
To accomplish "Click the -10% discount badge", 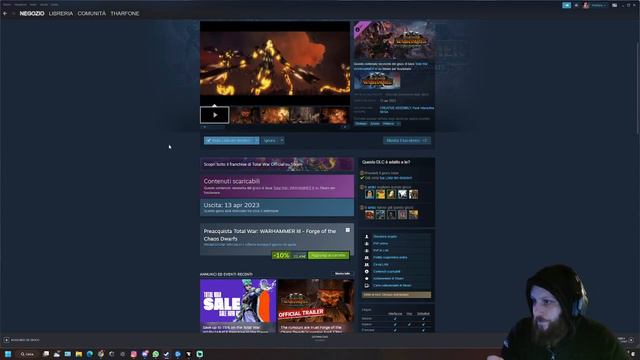I will [x=281, y=255].
